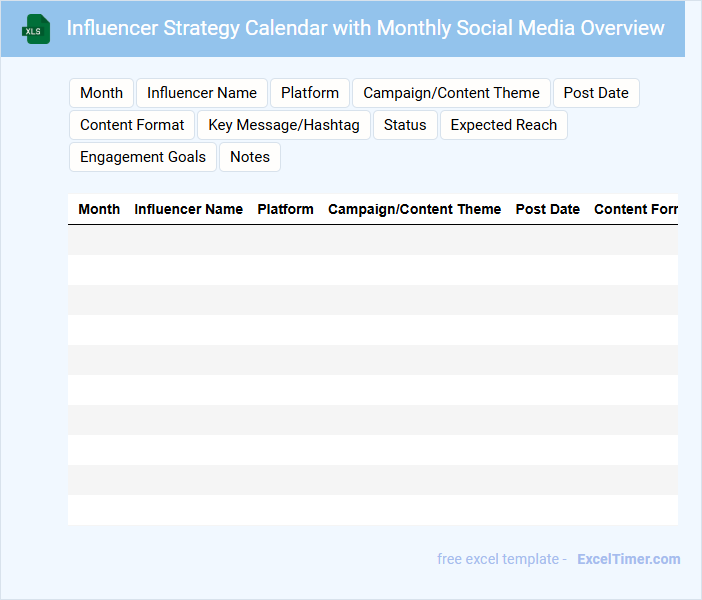Image resolution: width=702 pixels, height=600 pixels.
Task: Open the ExcelTimer.com link
Action: [628, 559]
